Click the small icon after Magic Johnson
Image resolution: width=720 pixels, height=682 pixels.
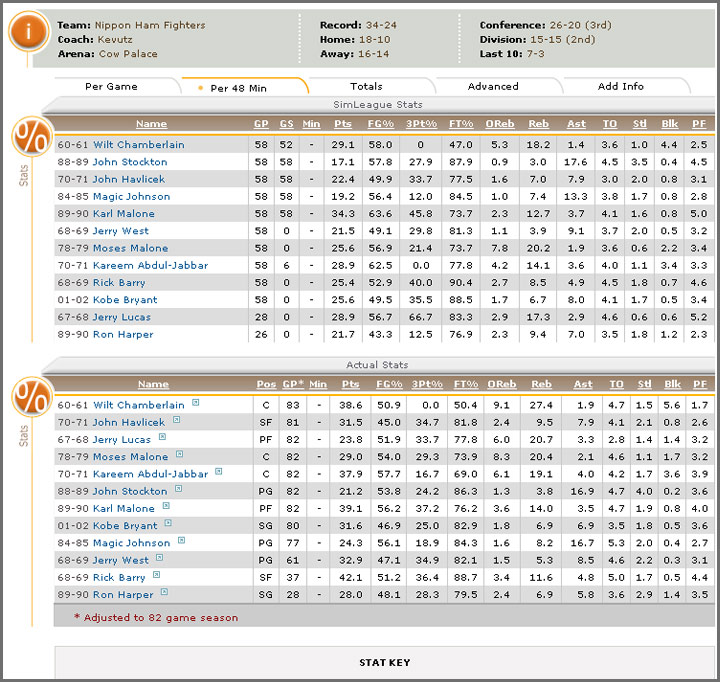click(x=180, y=542)
